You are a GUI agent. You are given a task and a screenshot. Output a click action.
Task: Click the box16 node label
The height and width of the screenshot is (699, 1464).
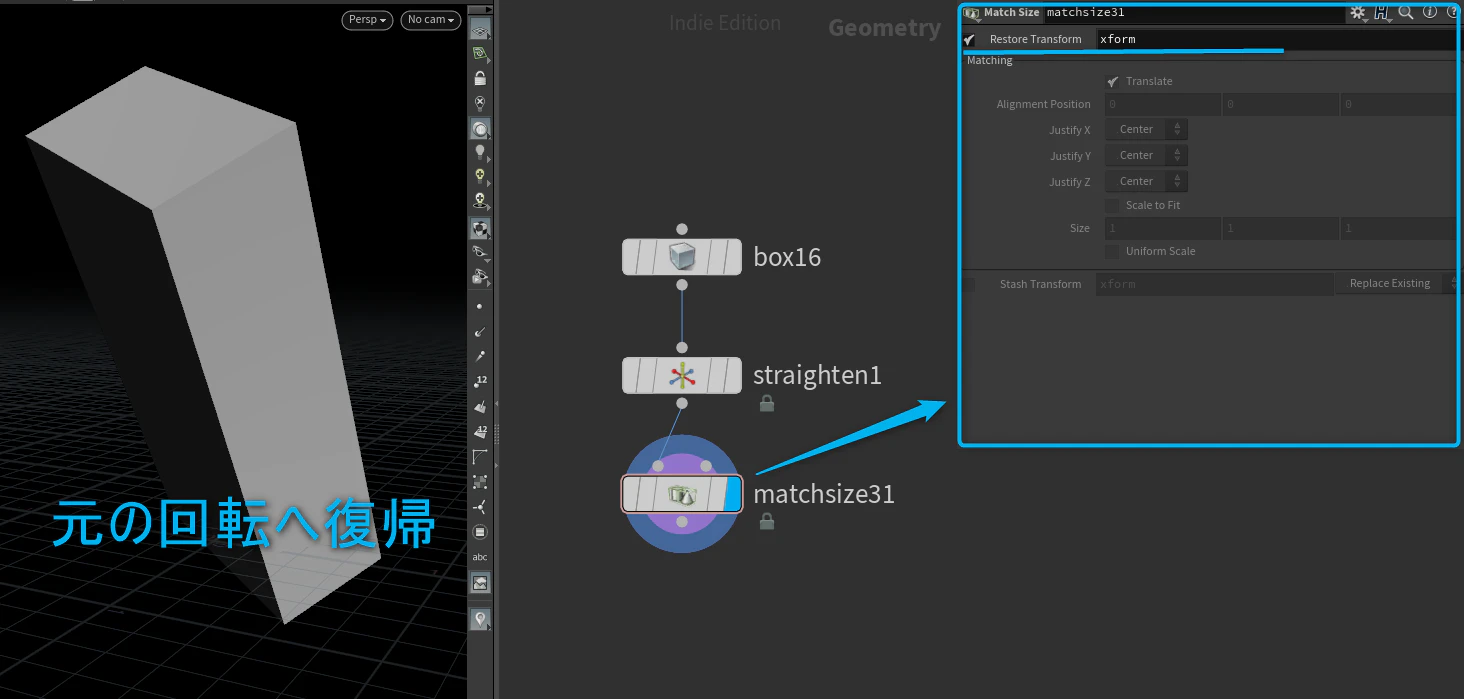(787, 257)
